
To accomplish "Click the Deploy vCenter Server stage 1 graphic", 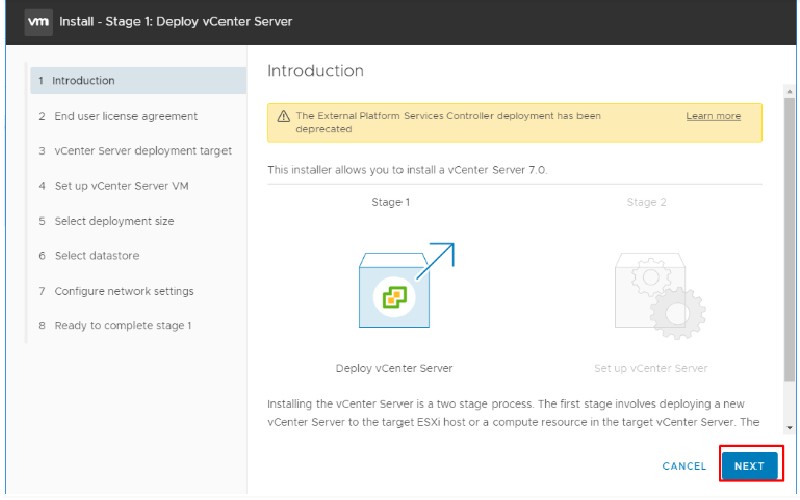I will pos(406,286).
